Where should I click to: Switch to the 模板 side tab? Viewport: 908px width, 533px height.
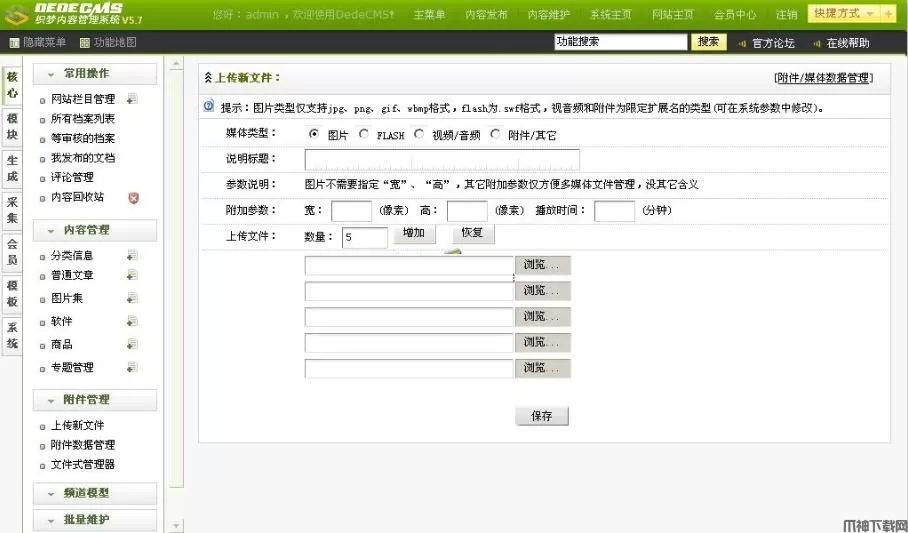12,294
